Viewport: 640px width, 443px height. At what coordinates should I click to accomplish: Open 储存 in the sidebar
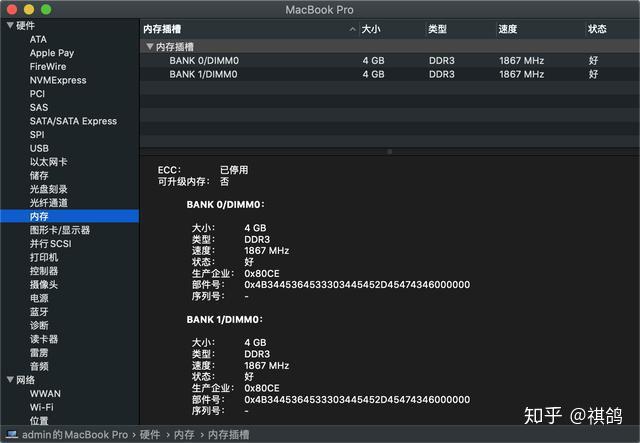39,176
